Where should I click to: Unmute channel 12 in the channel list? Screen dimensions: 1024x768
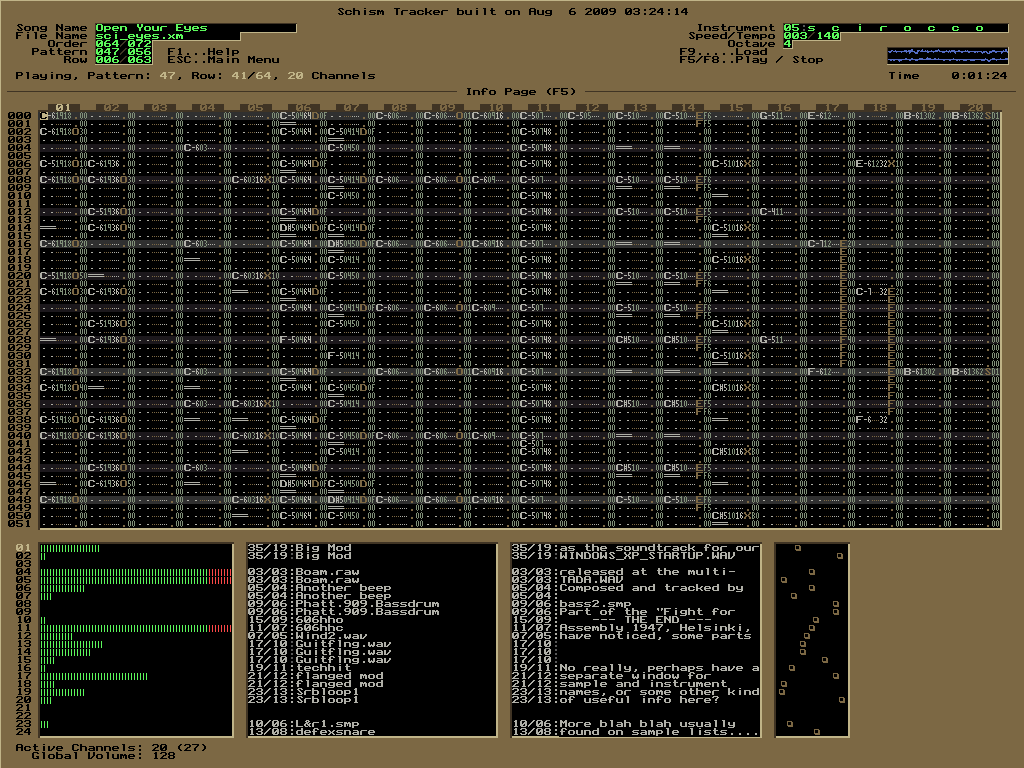pyautogui.click(x=25, y=634)
